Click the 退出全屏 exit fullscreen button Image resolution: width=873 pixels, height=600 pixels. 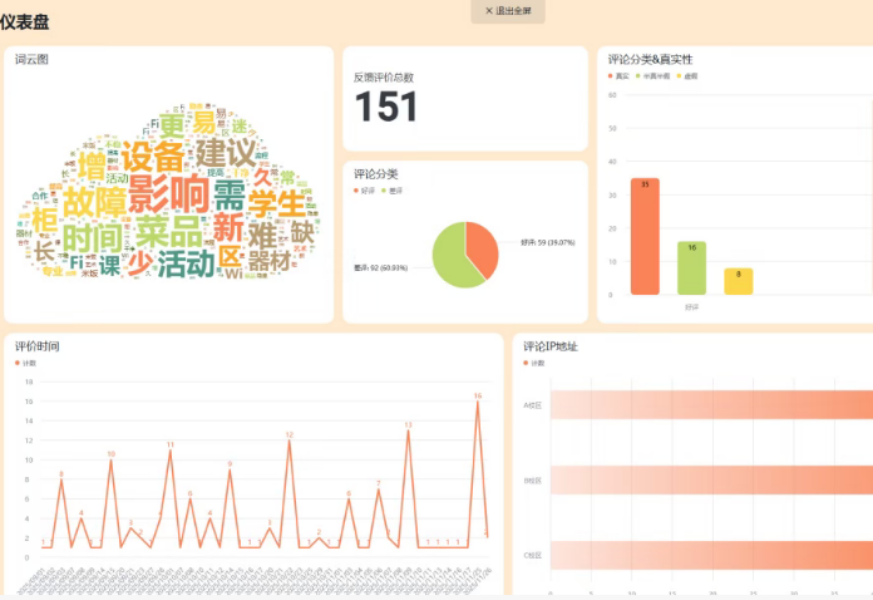508,11
